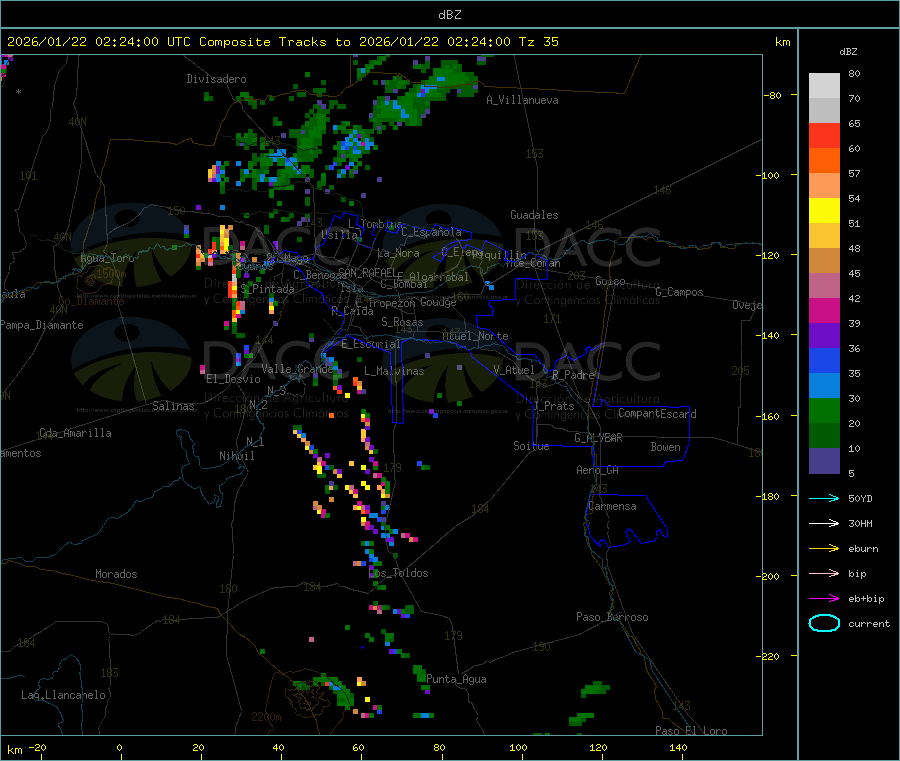The height and width of the screenshot is (761, 900).
Task: Click the Guadales map label
Action: coord(534,215)
